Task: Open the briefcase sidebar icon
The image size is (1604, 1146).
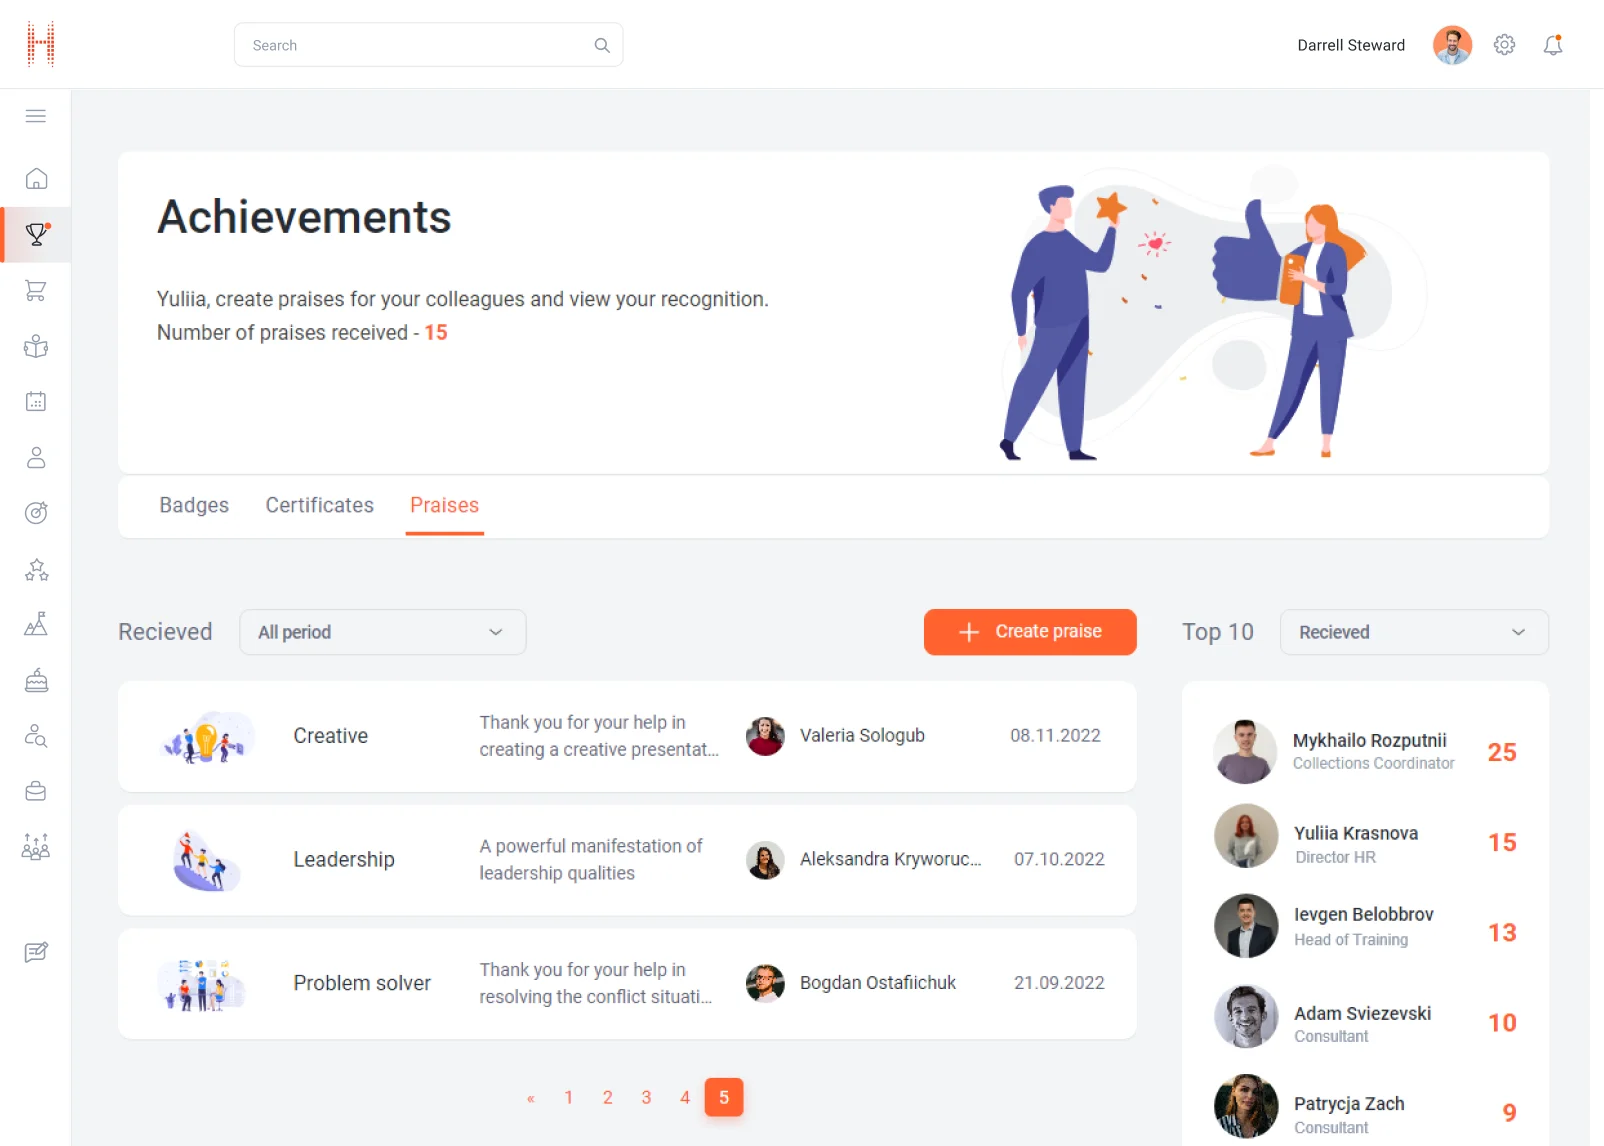Action: 36,792
